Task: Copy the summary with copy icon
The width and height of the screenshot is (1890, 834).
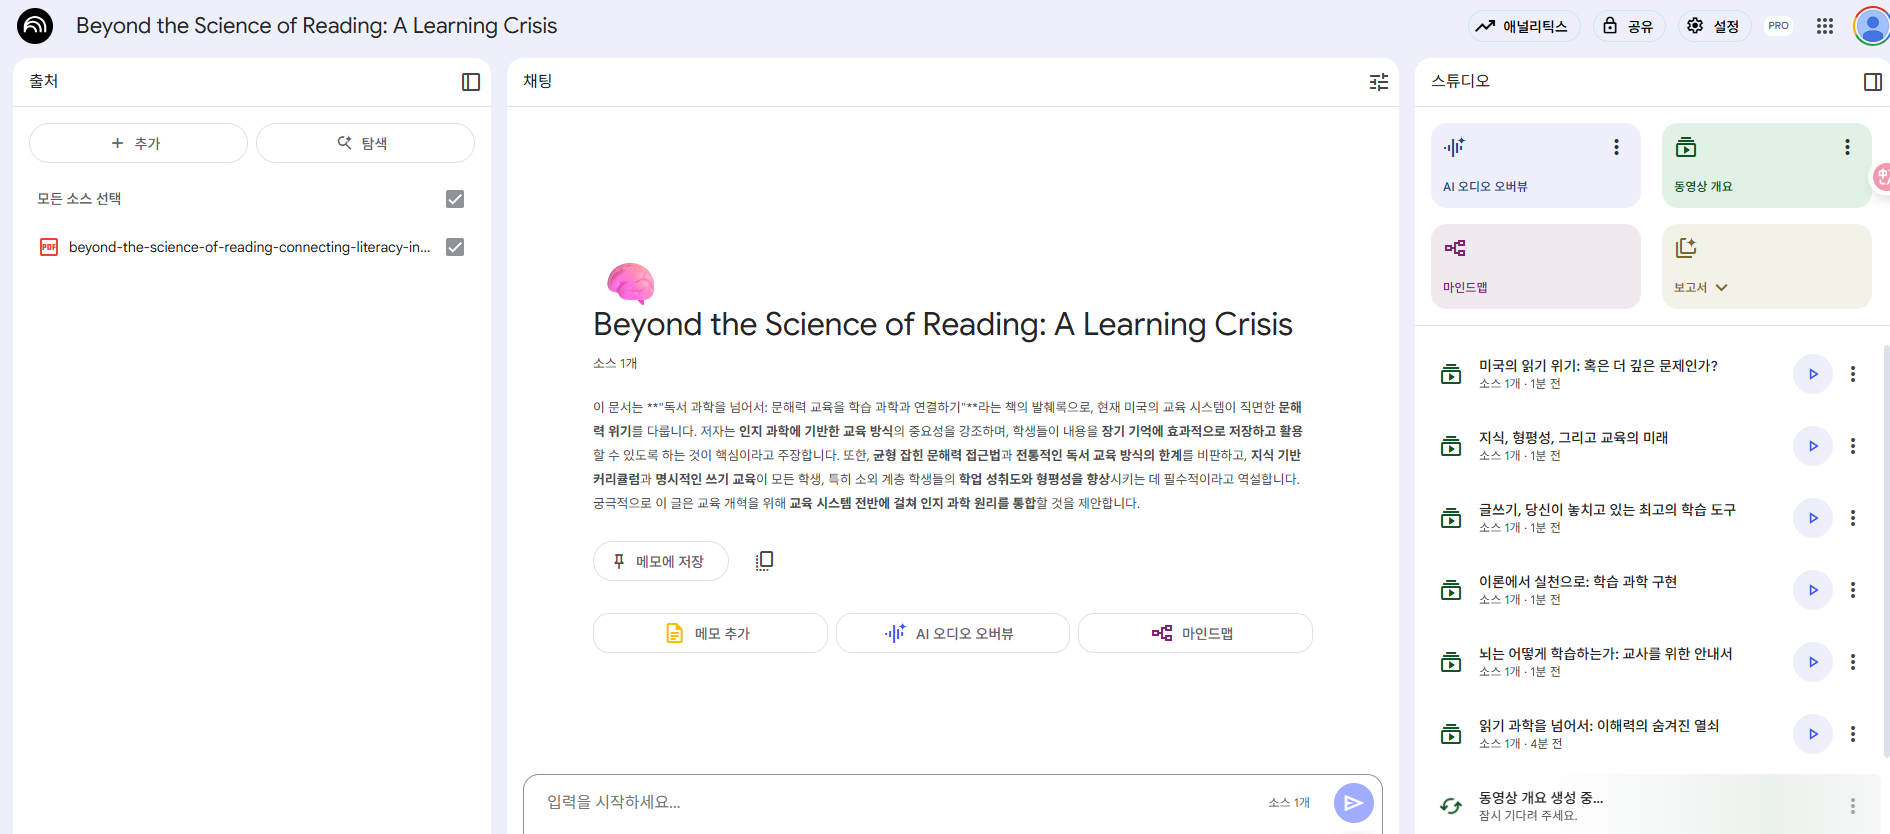Action: pyautogui.click(x=764, y=561)
